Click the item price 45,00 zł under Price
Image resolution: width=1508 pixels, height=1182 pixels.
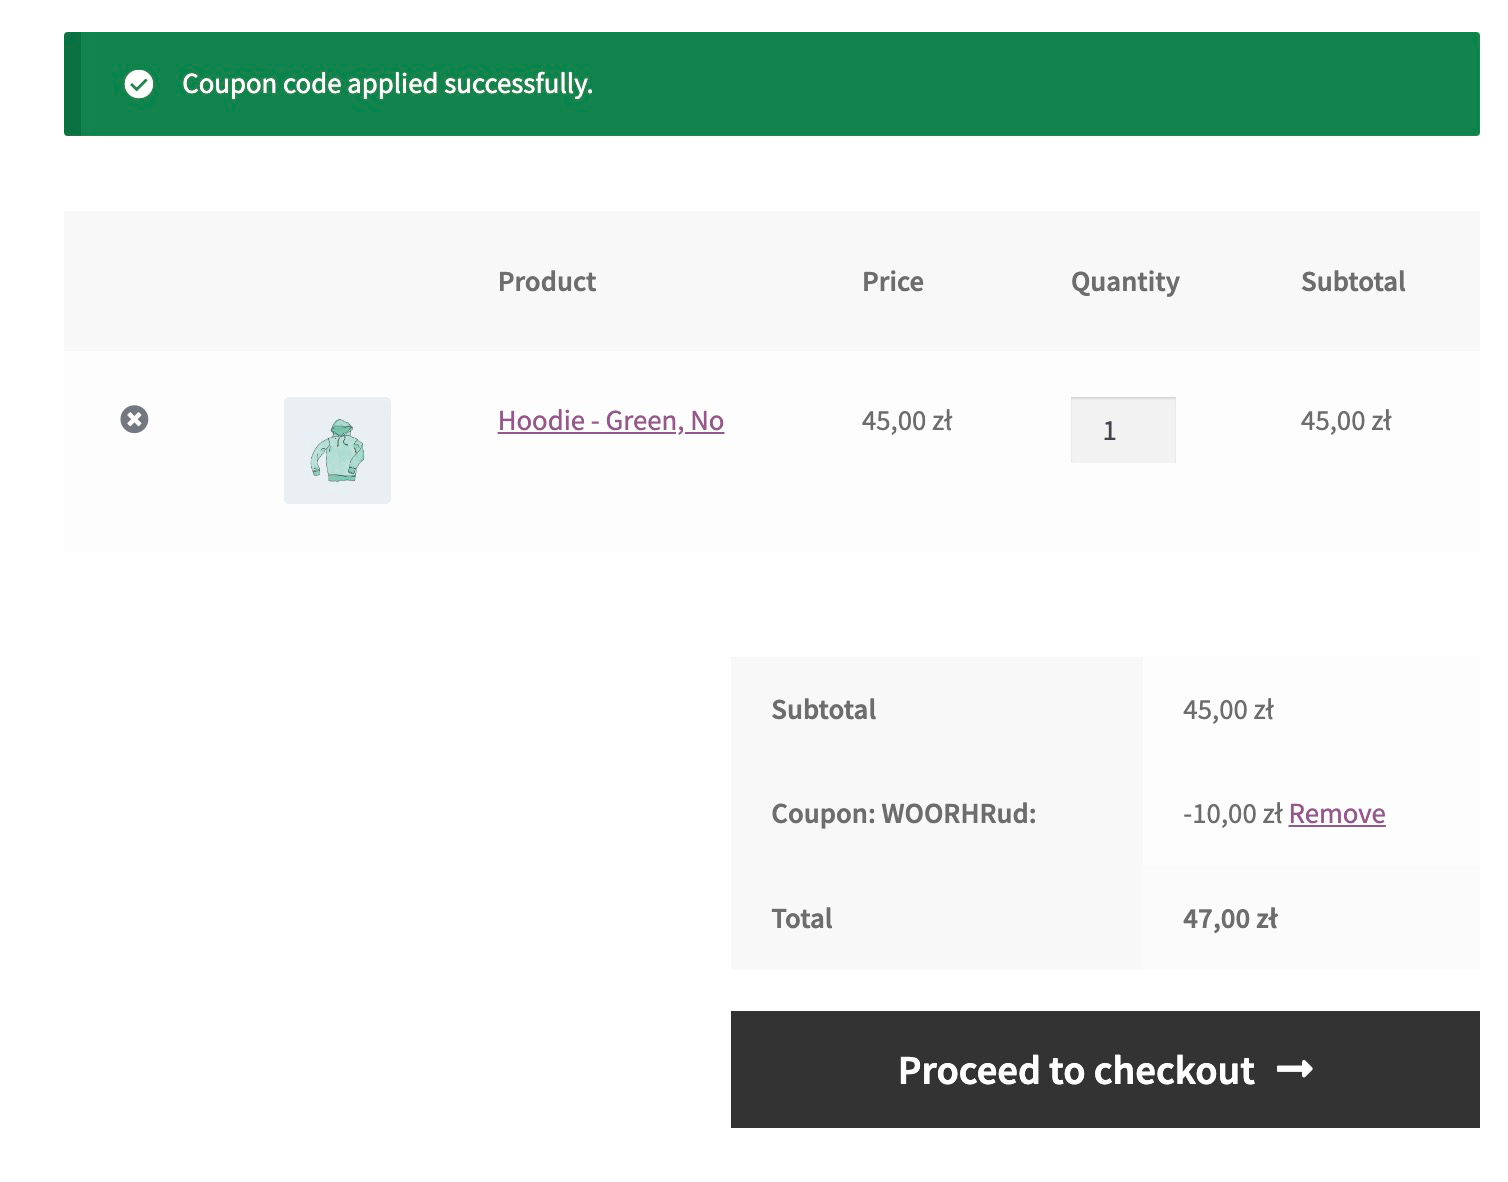[906, 421]
